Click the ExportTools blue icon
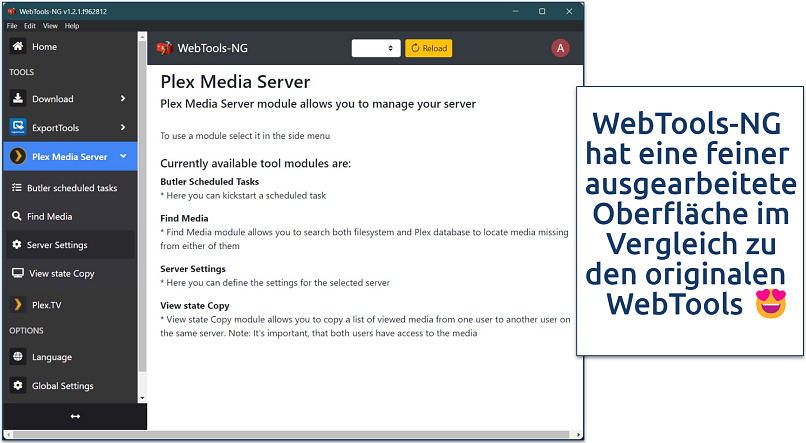The width and height of the screenshot is (806, 443). coord(18,128)
